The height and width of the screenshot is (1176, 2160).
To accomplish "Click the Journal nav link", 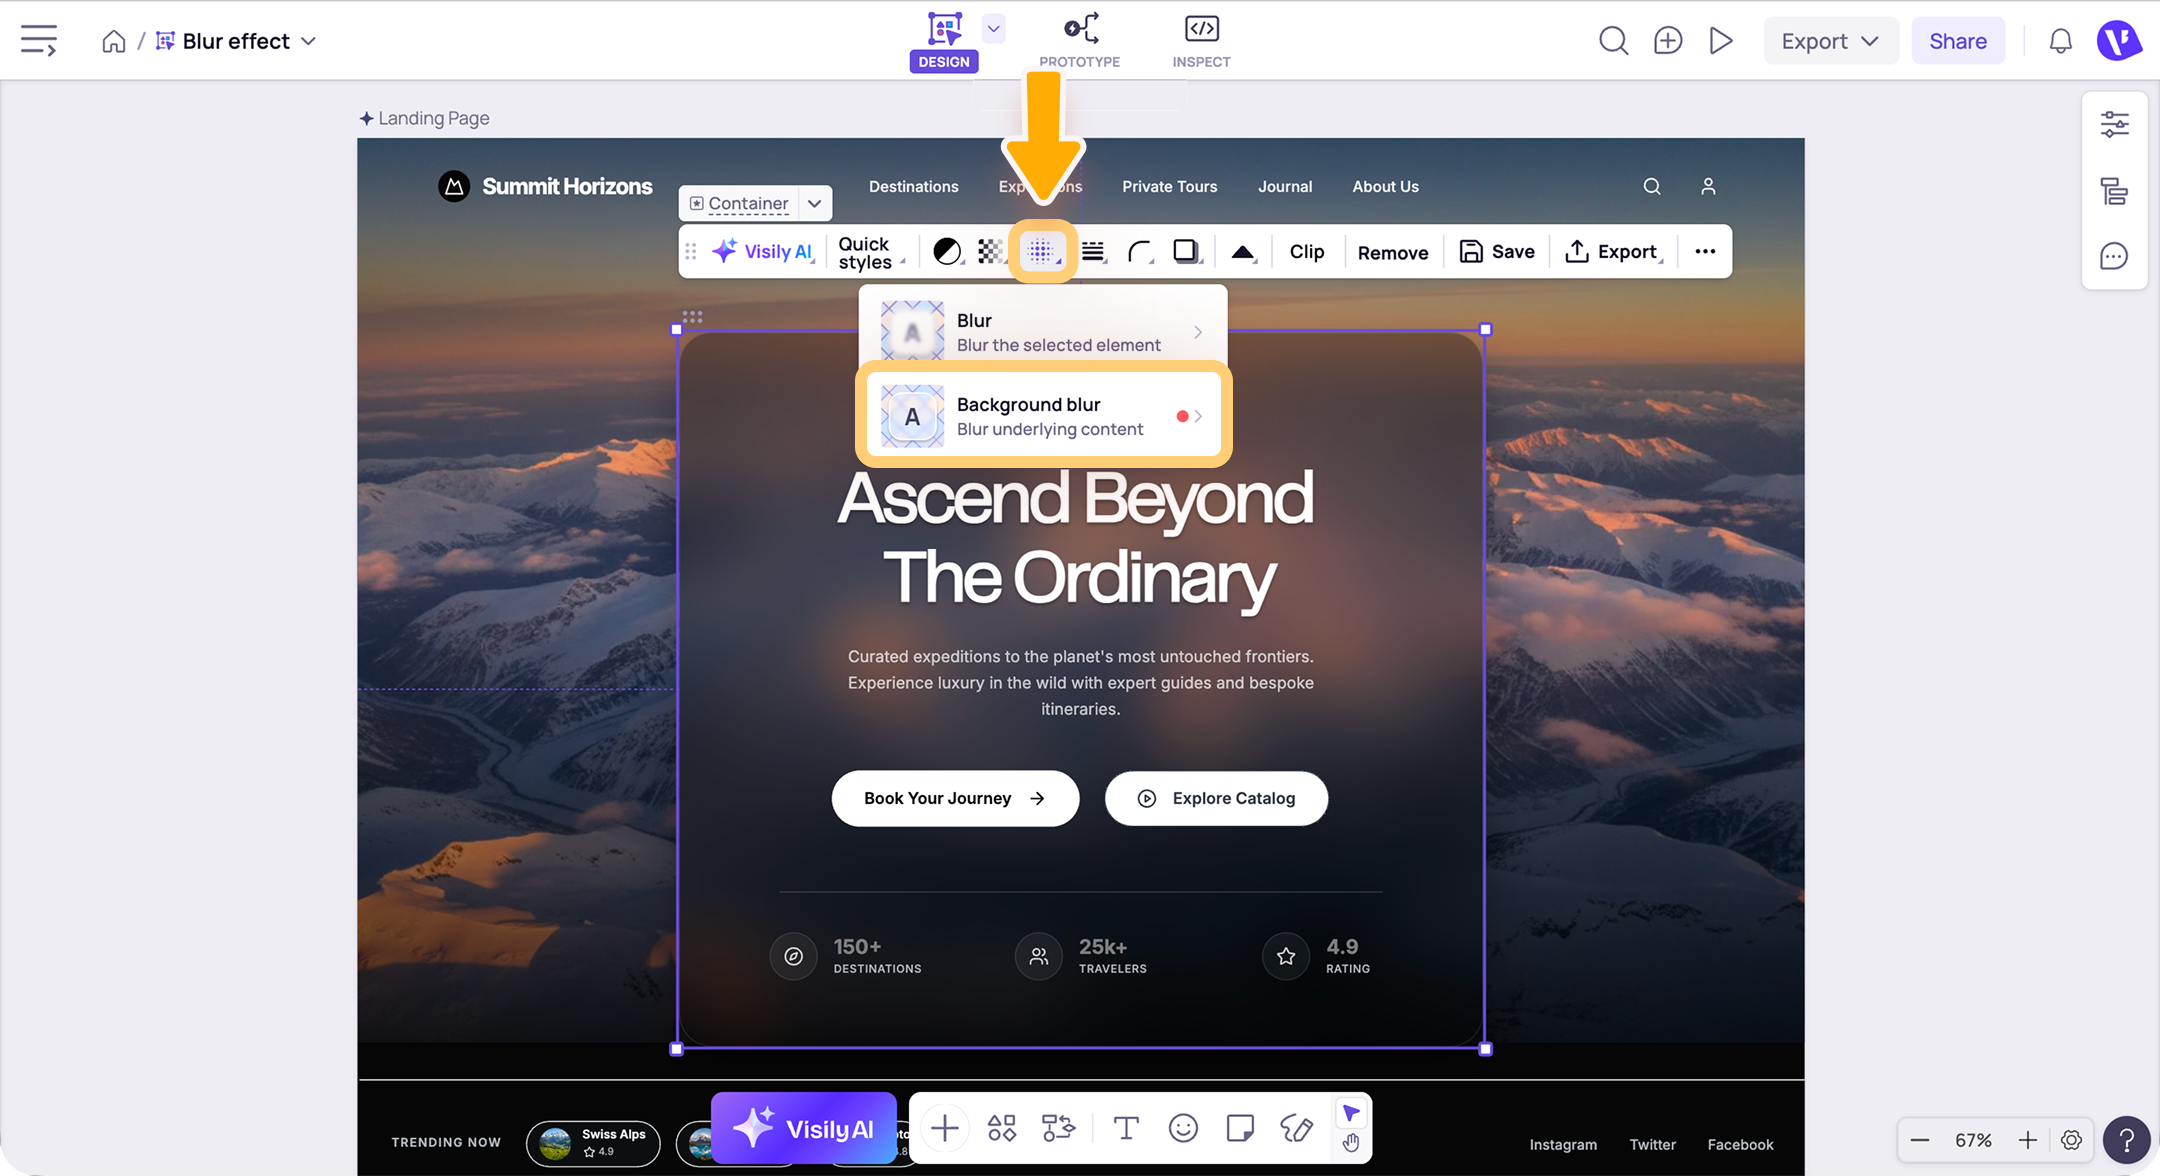I will click(1285, 186).
